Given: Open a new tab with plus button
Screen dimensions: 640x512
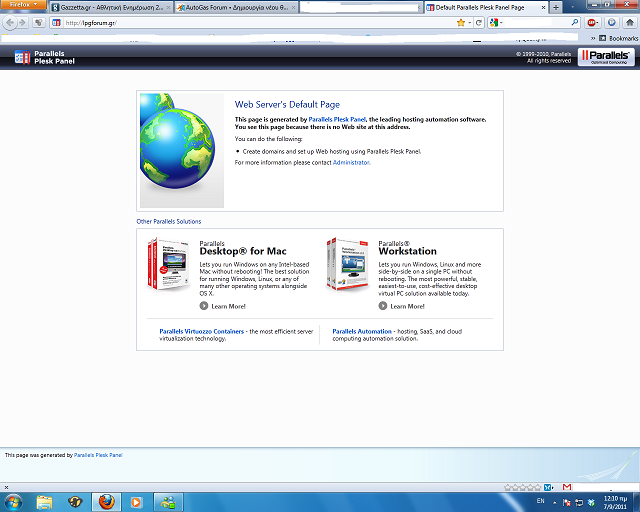Looking at the screenshot, I should 556,7.
